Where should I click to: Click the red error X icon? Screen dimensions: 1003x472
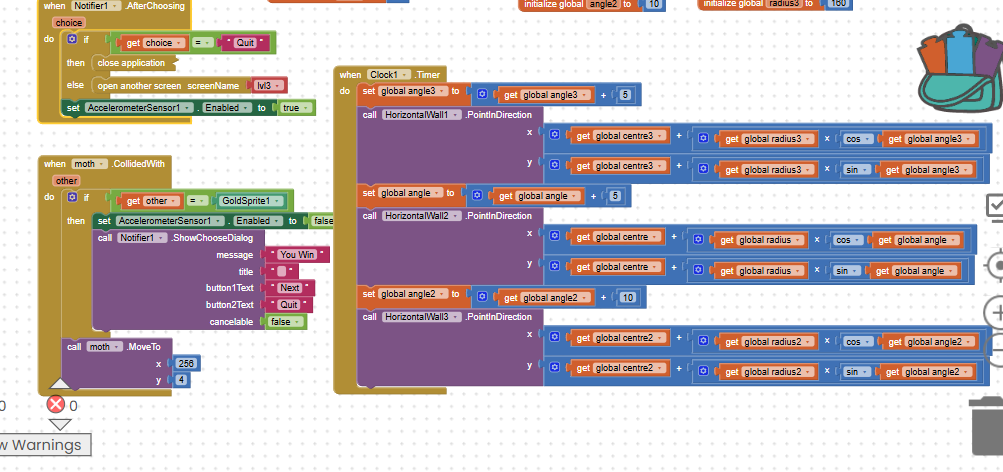tap(56, 405)
